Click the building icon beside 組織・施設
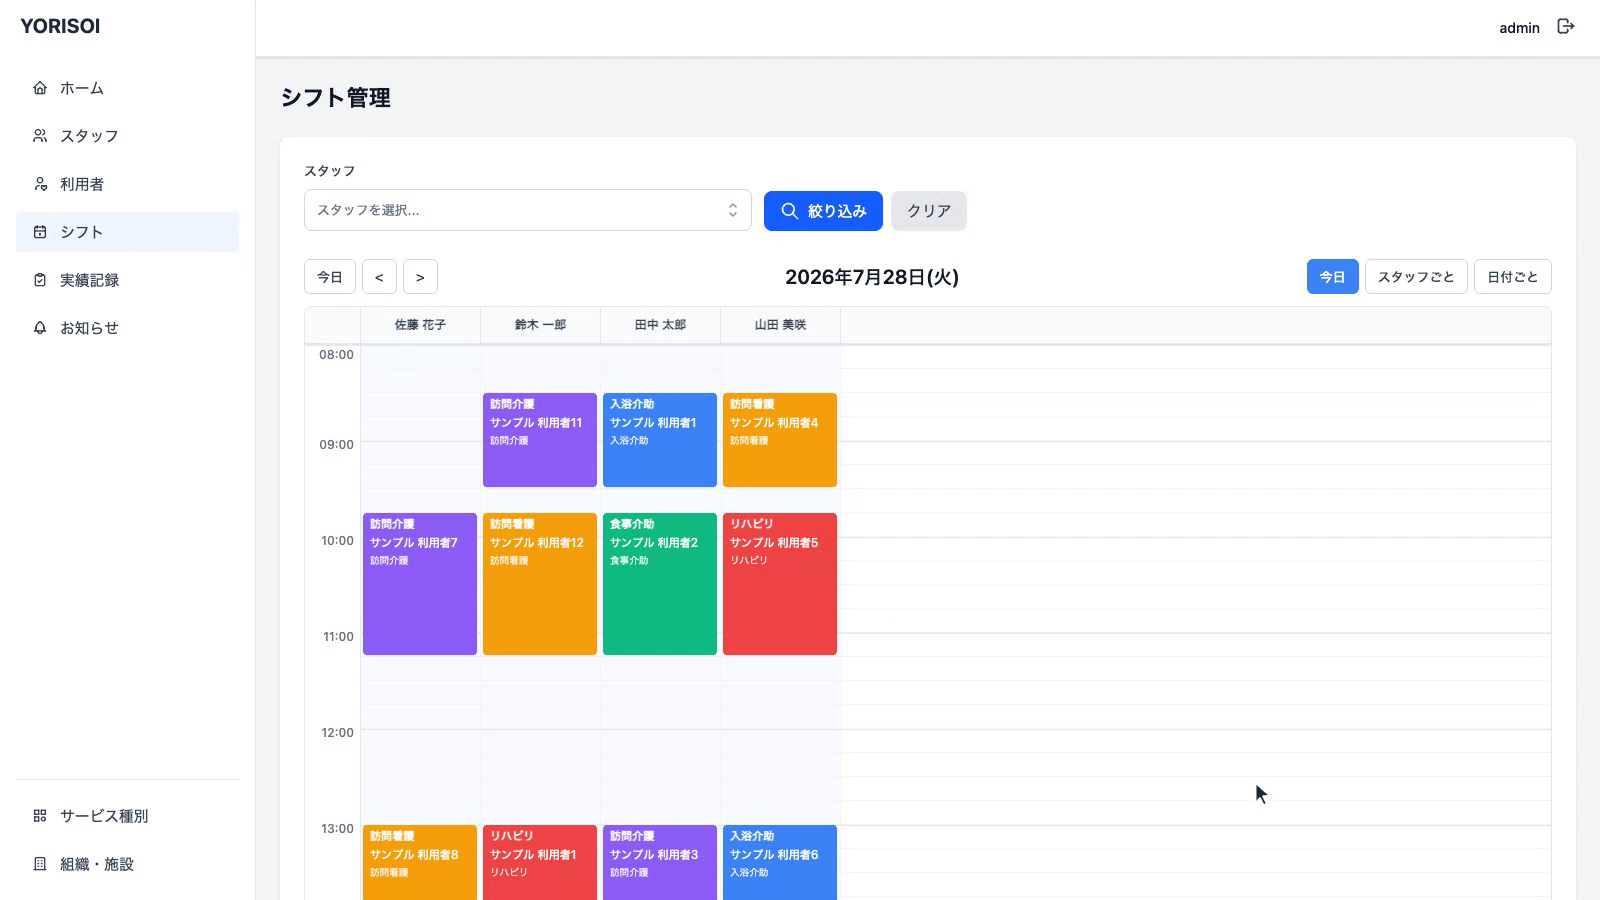The width and height of the screenshot is (1600, 900). (x=40, y=864)
